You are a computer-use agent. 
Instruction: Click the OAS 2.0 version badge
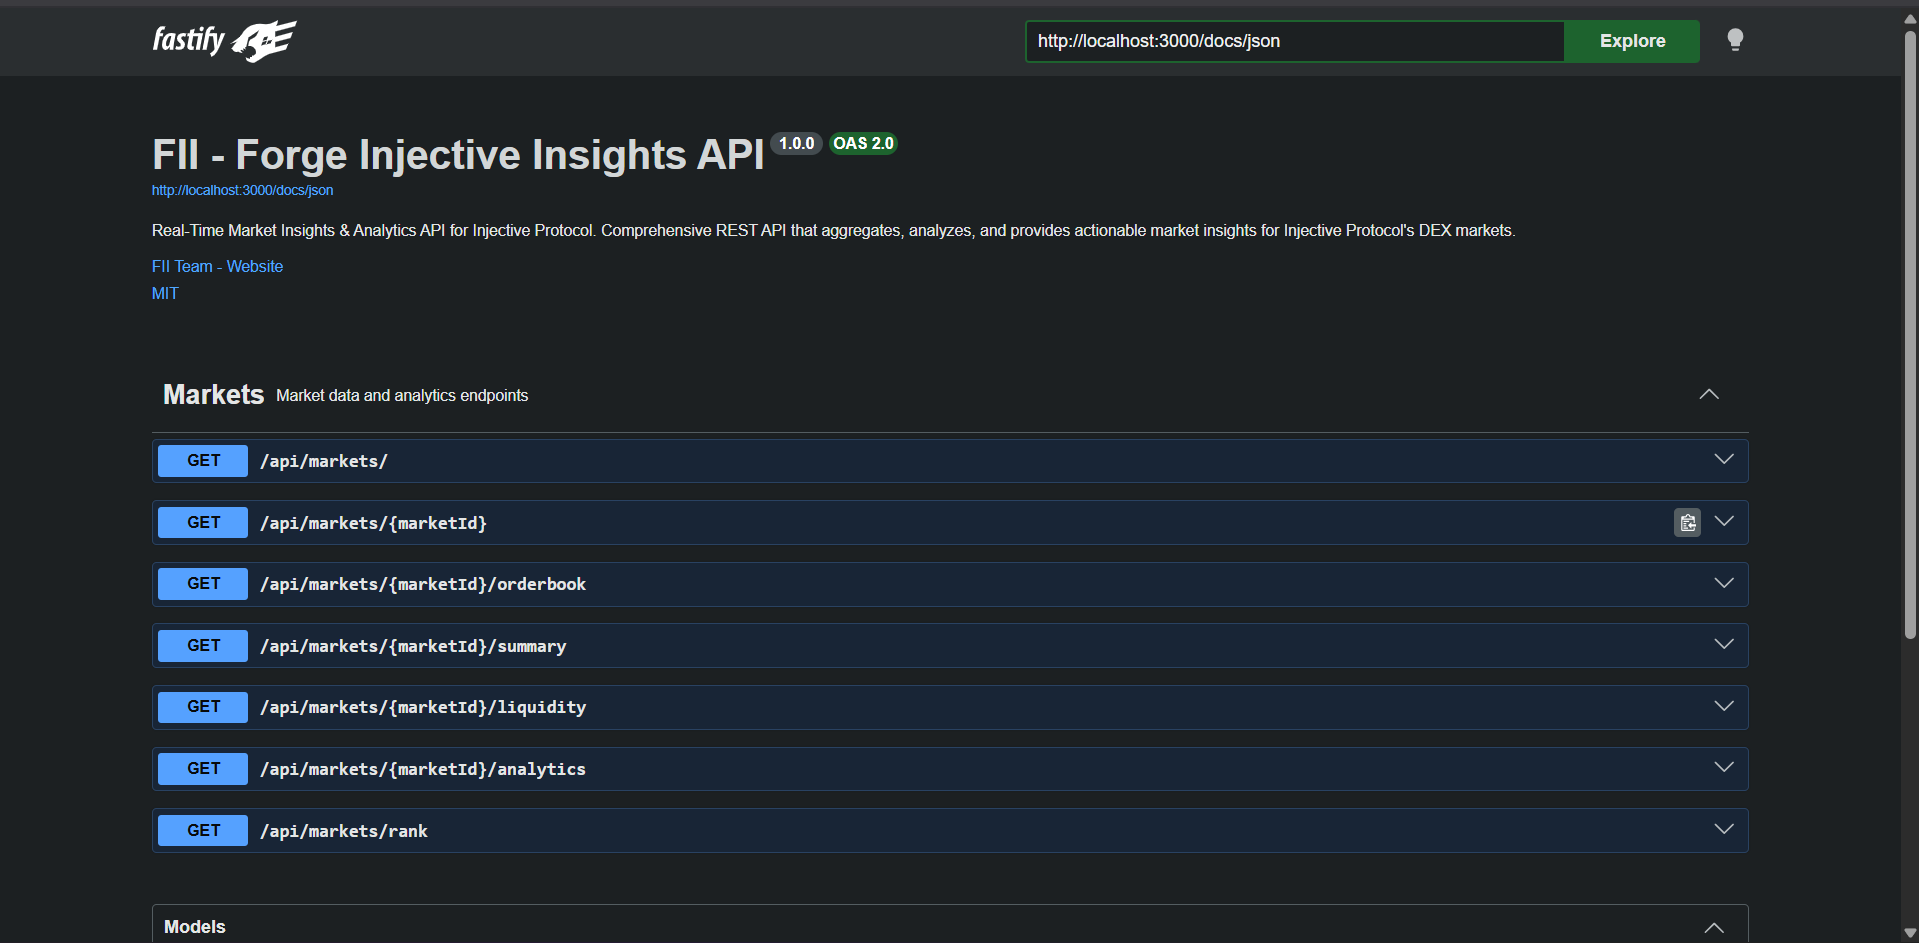pos(863,144)
